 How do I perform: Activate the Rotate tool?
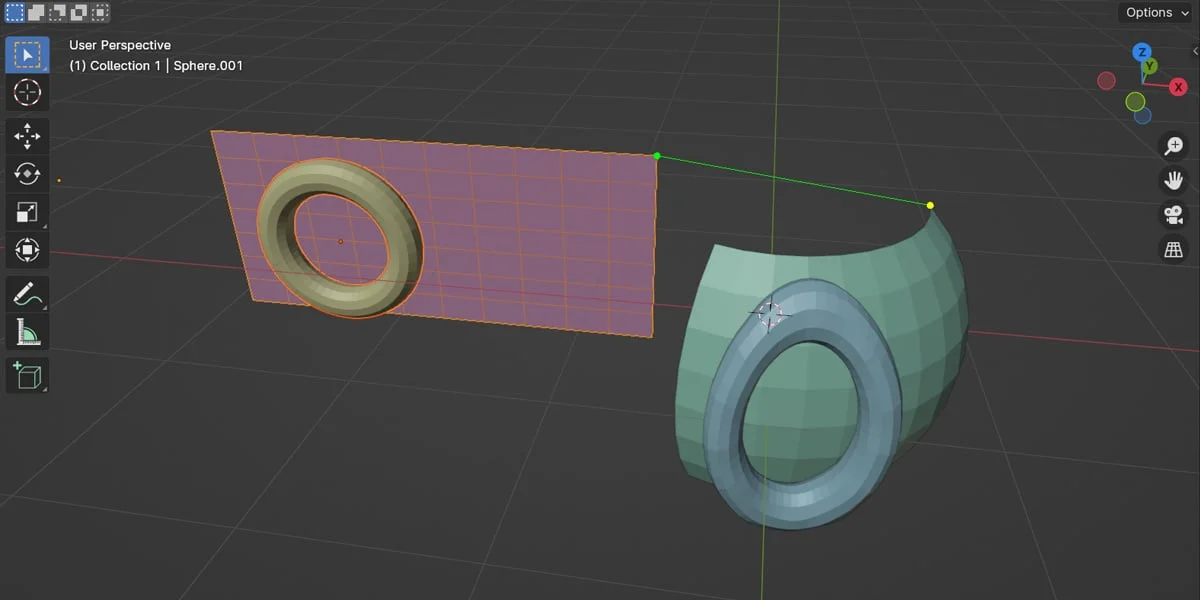[27, 174]
